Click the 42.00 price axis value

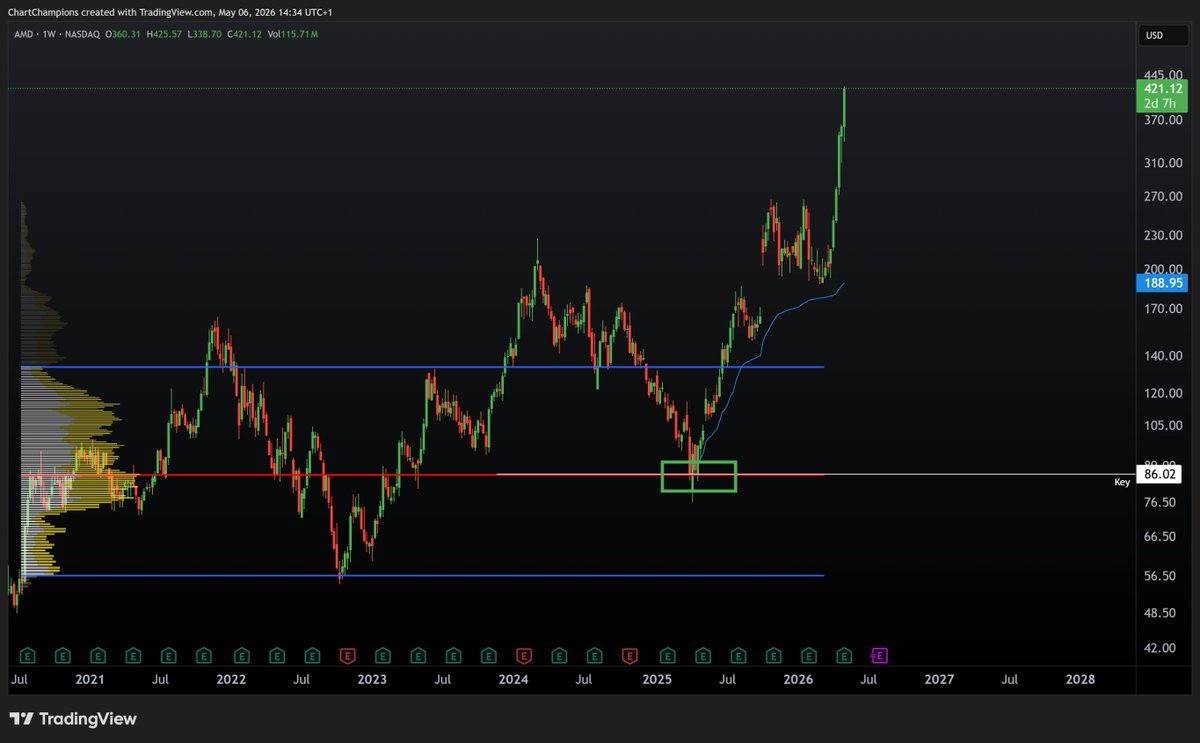(x=1159, y=648)
